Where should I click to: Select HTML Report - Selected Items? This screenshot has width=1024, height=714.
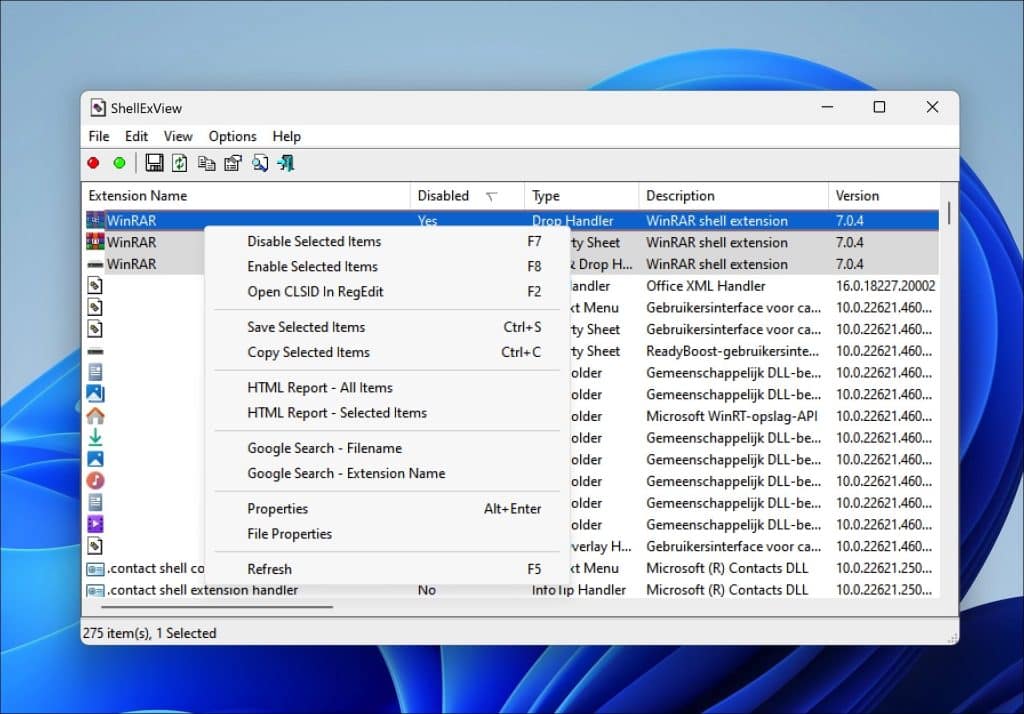387,413
